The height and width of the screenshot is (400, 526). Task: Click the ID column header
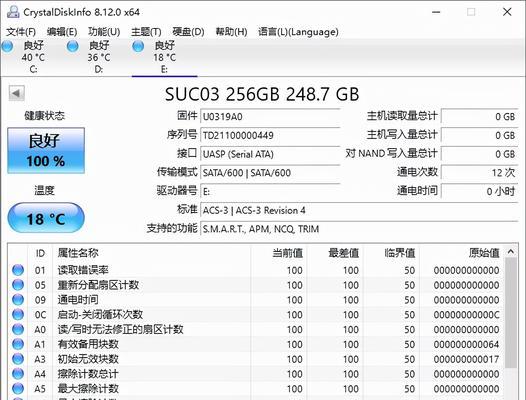pos(40,253)
